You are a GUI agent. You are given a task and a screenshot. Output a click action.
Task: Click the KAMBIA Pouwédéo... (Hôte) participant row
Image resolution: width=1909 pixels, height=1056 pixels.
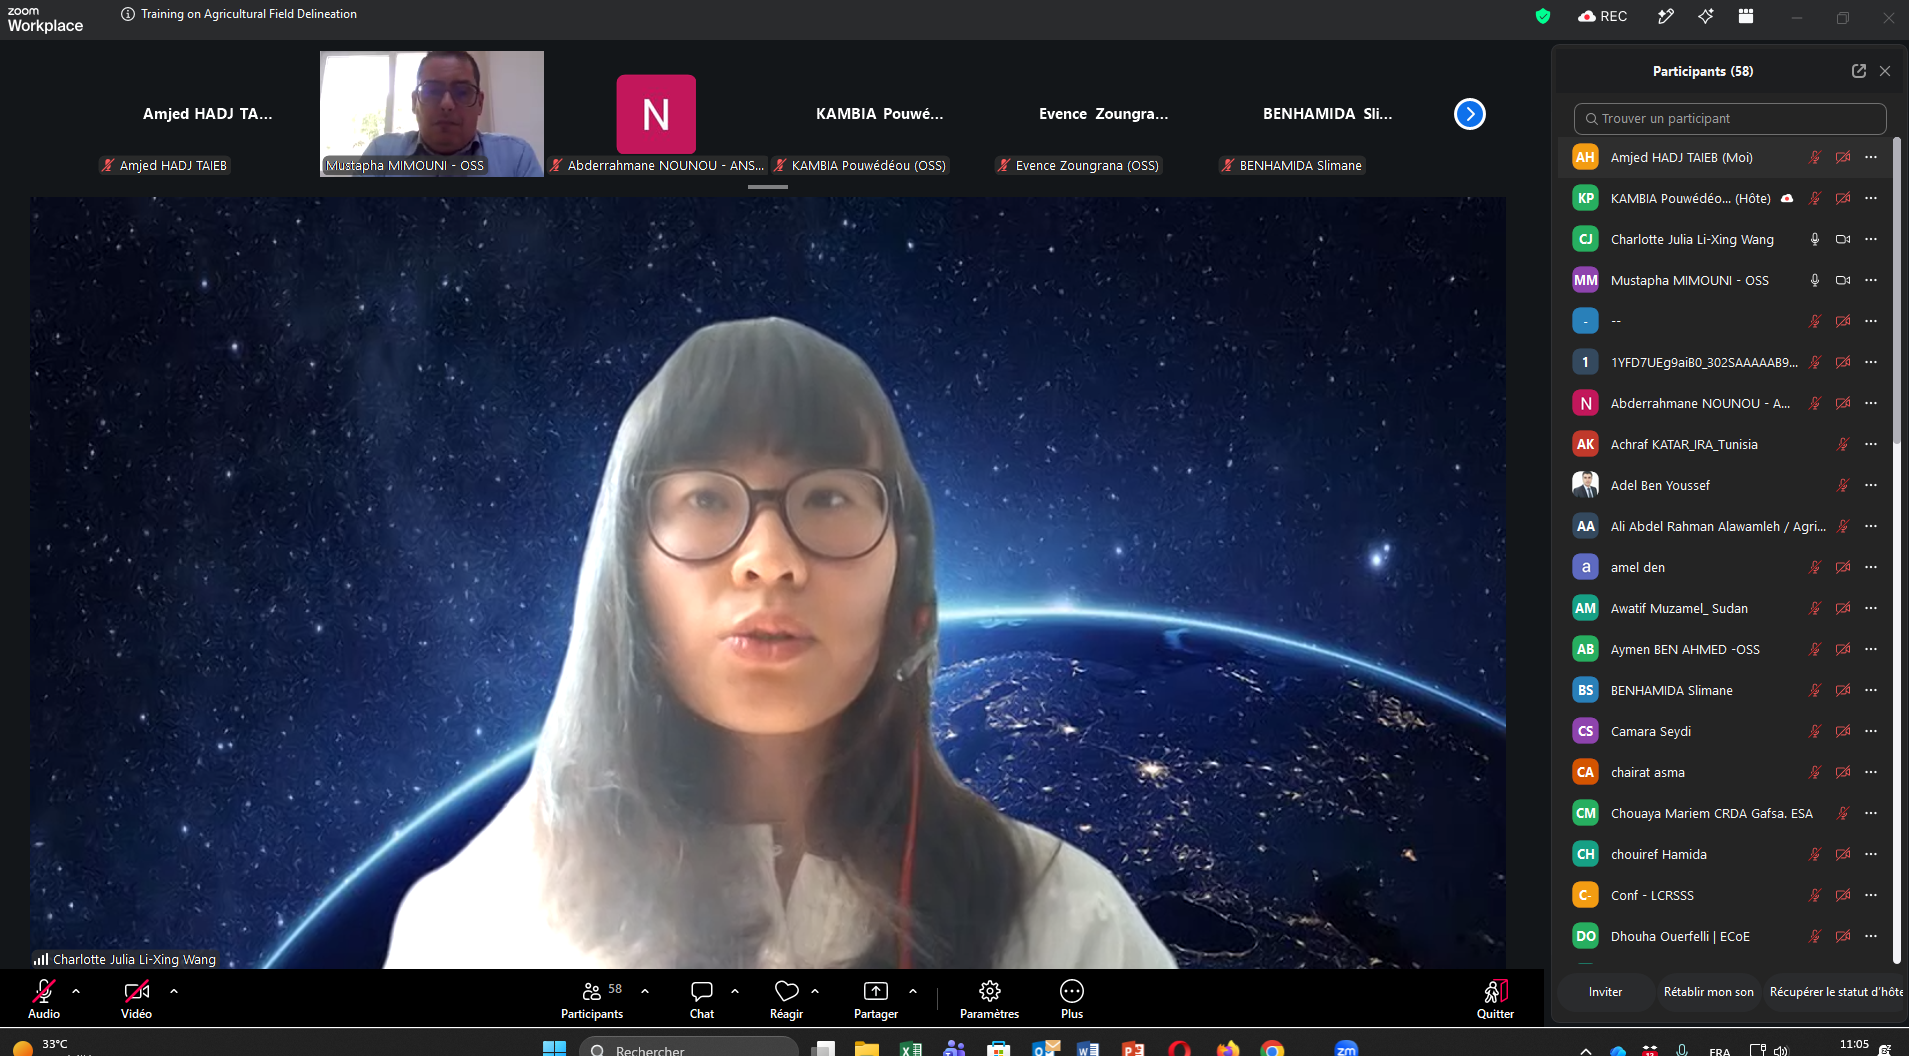[1725, 198]
